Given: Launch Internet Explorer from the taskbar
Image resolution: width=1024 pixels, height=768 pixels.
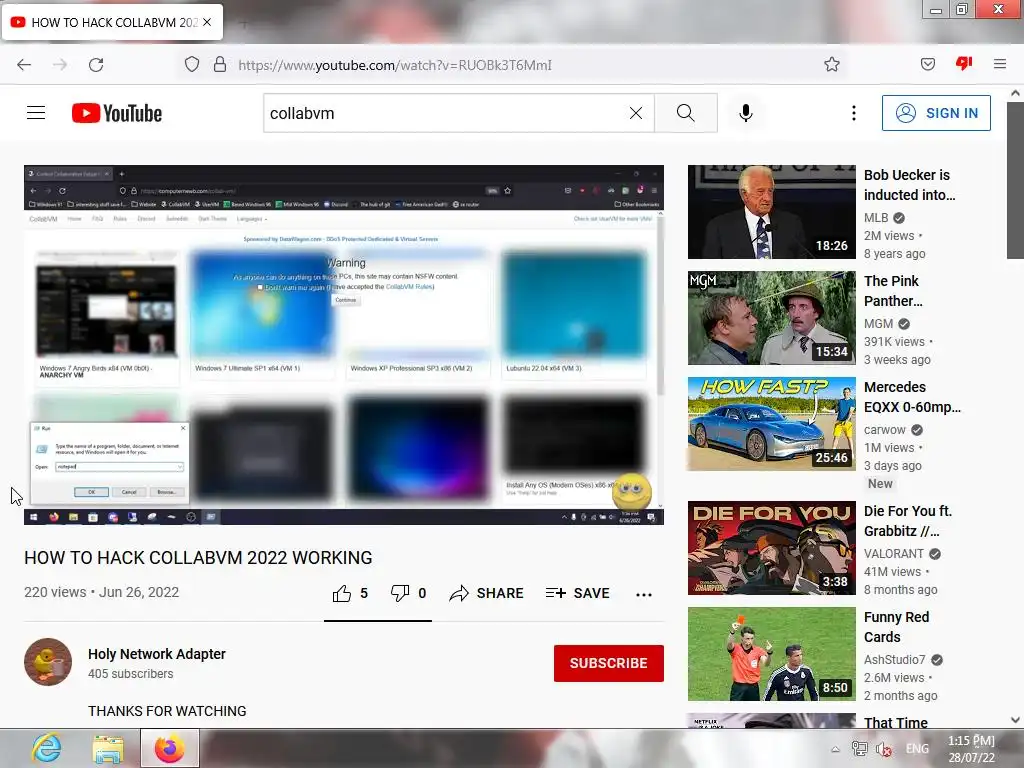Looking at the screenshot, I should 47,748.
